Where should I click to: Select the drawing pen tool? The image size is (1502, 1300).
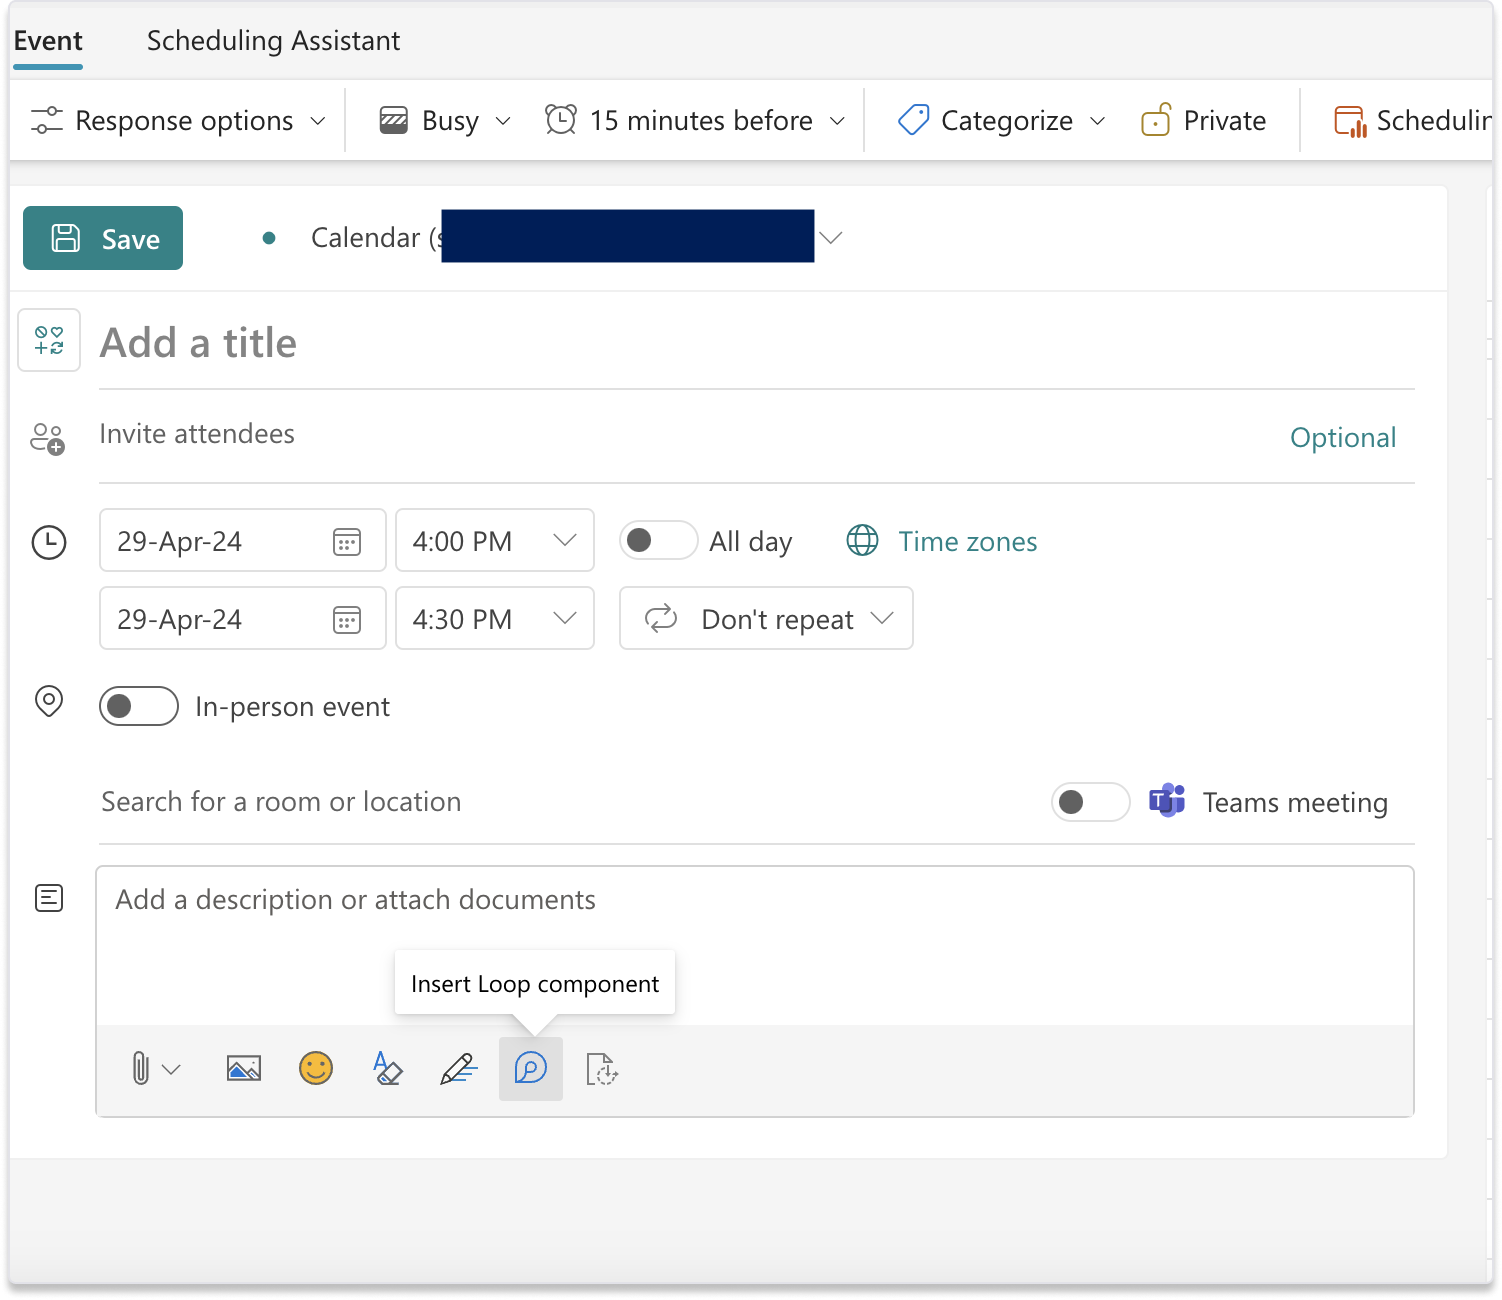pos(458,1069)
